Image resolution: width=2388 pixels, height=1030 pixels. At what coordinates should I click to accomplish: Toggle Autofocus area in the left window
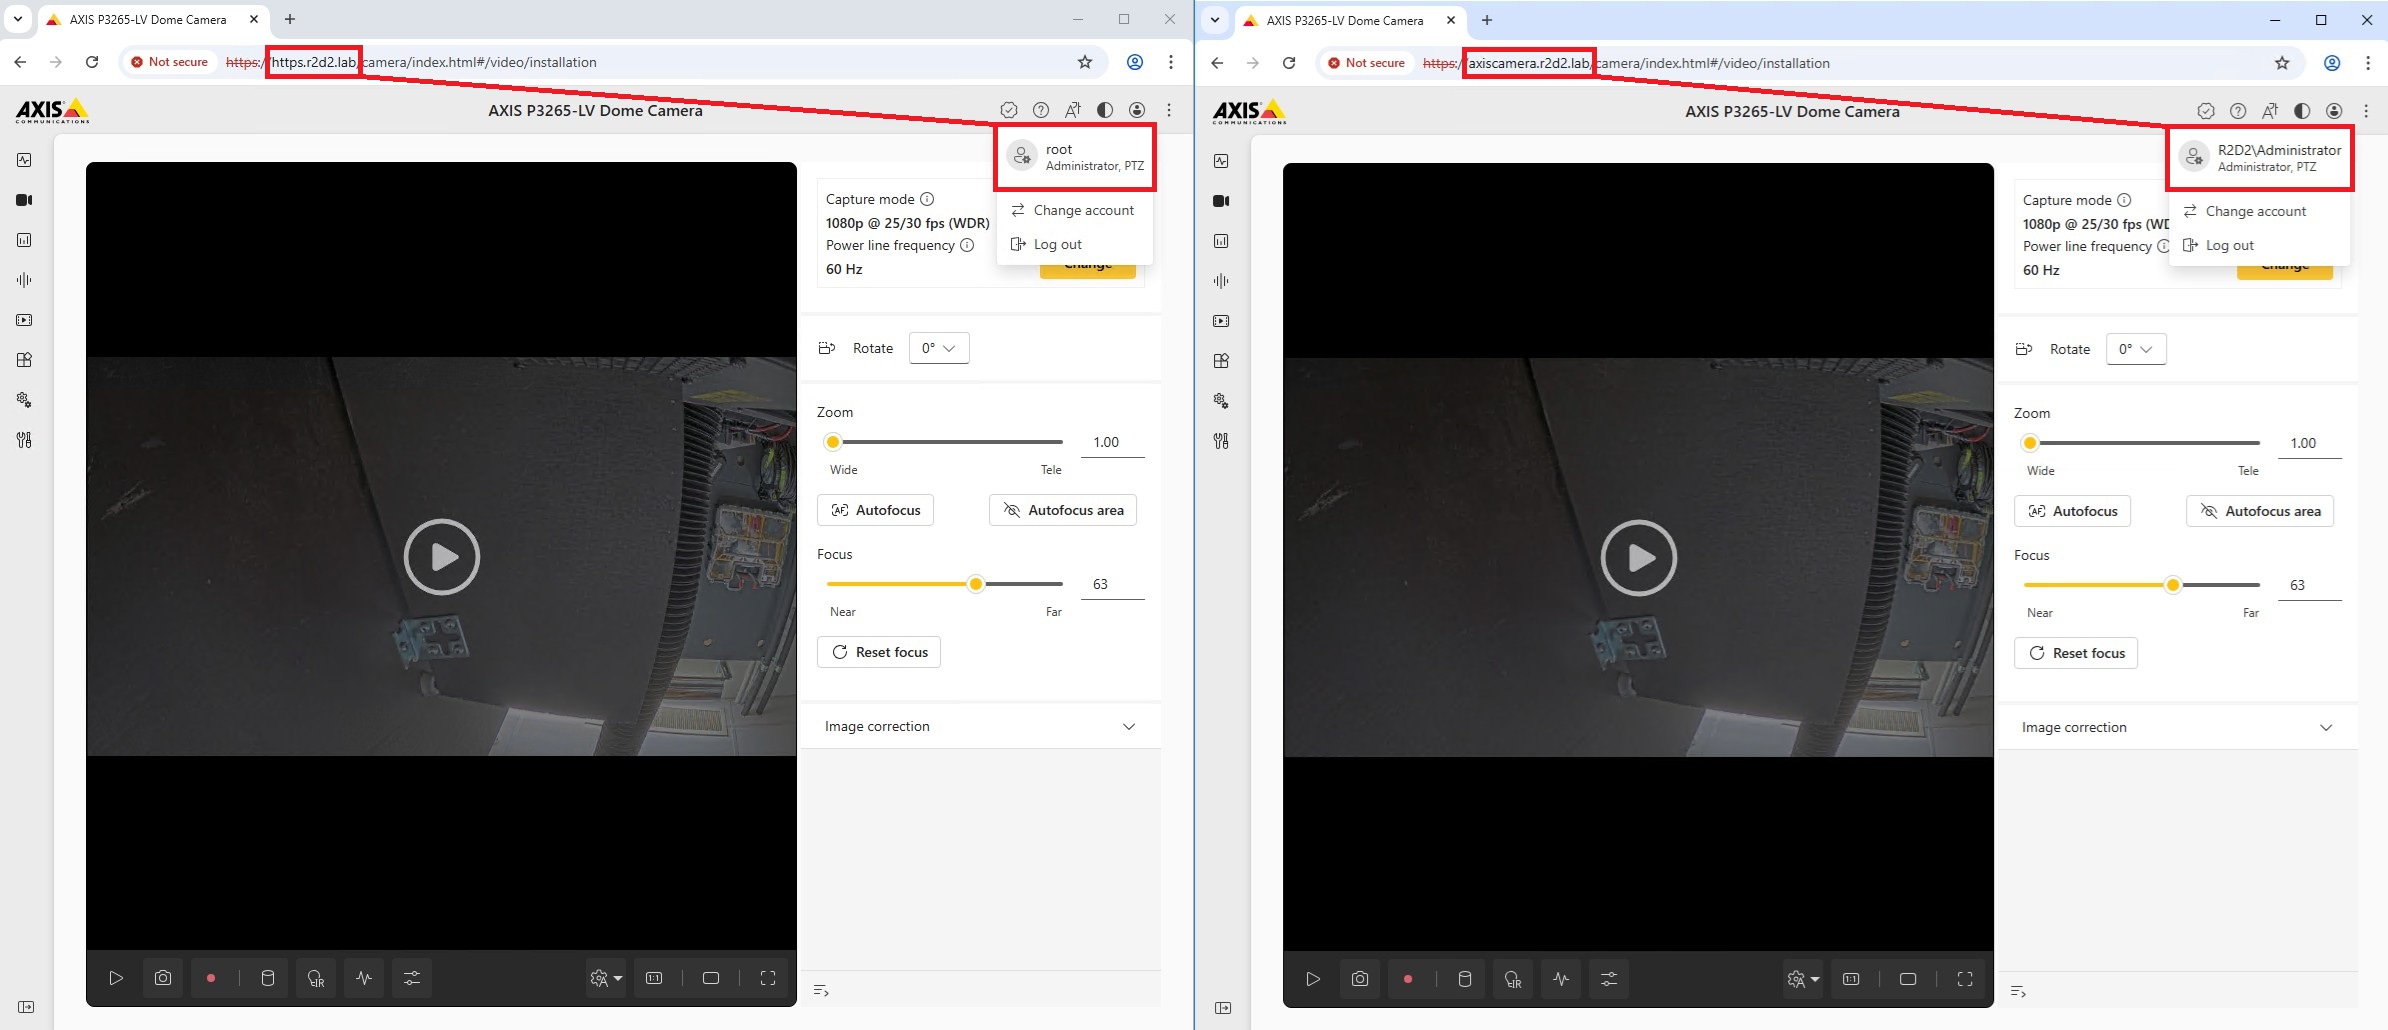[x=1062, y=510]
